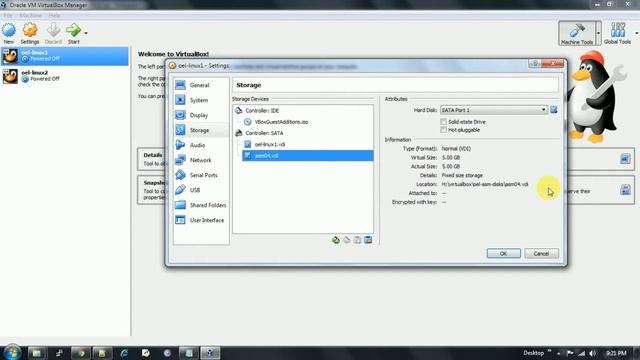The height and width of the screenshot is (360, 640).
Task: Open the Windows Start orb
Action: (x=11, y=353)
